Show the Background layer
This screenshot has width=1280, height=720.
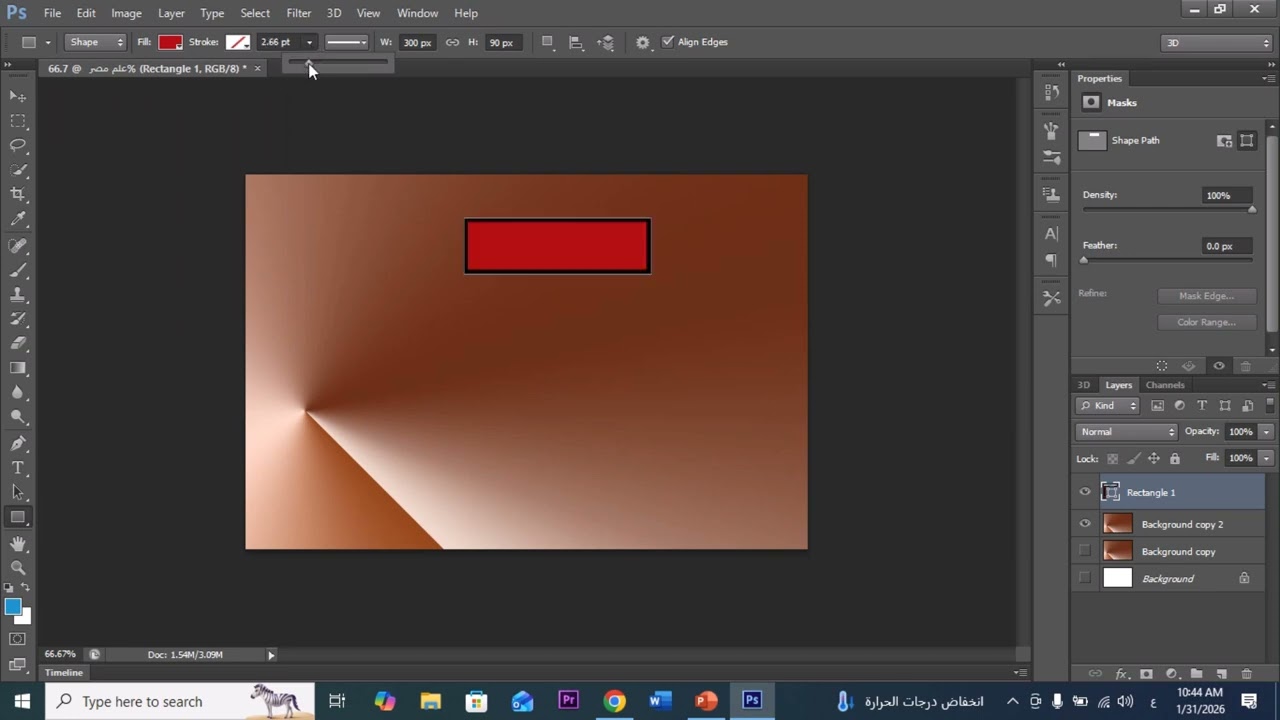1085,578
